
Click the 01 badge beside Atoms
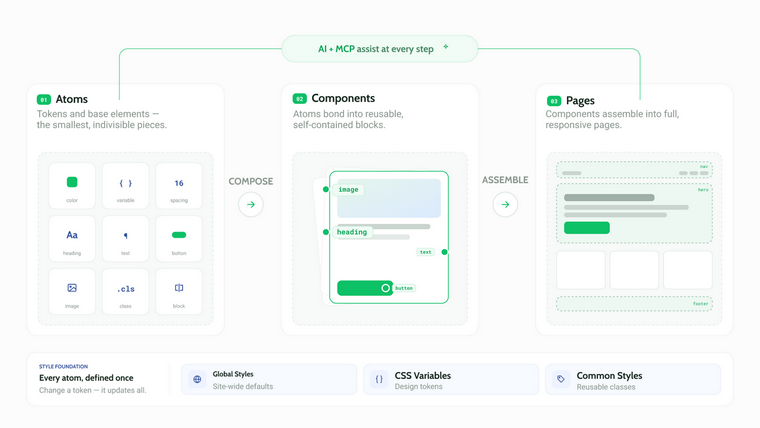pos(44,100)
